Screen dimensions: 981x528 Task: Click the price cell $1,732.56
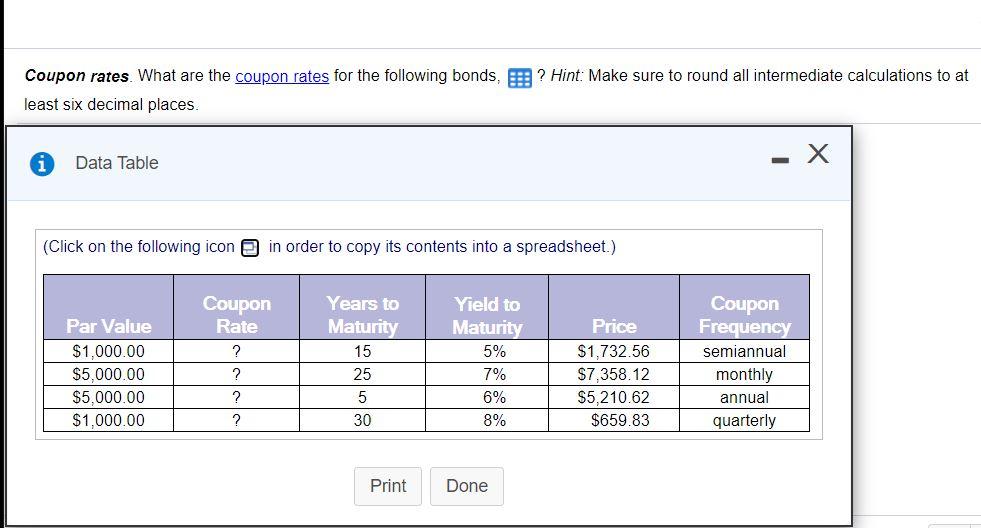[x=614, y=352]
